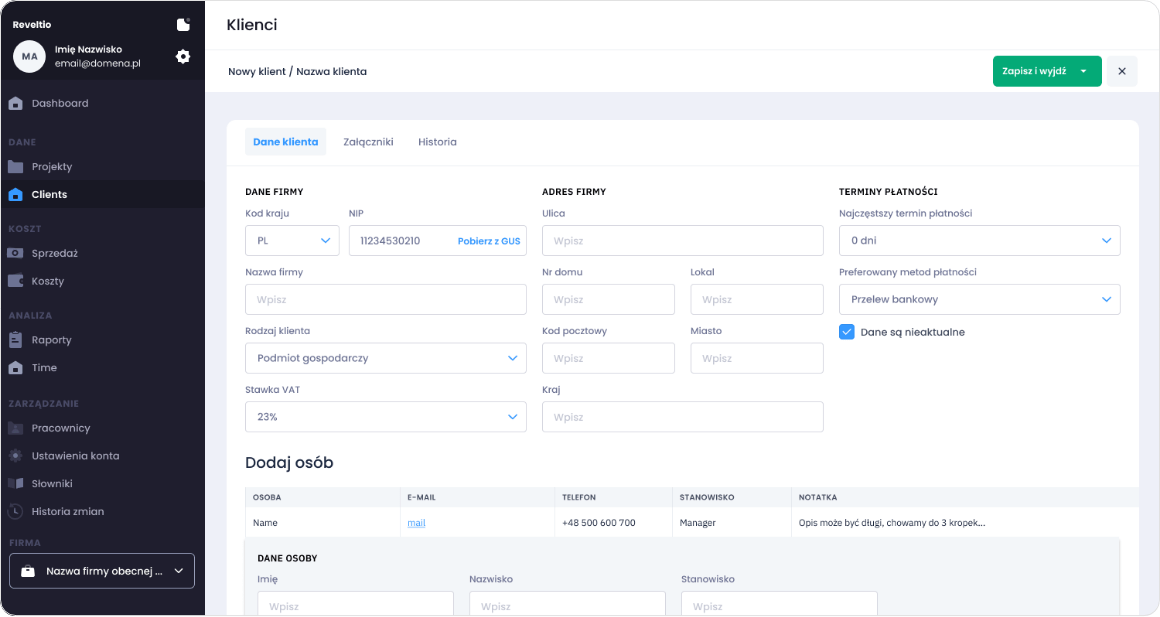
Task: Click the notification icon beside Reveltio
Action: point(183,25)
